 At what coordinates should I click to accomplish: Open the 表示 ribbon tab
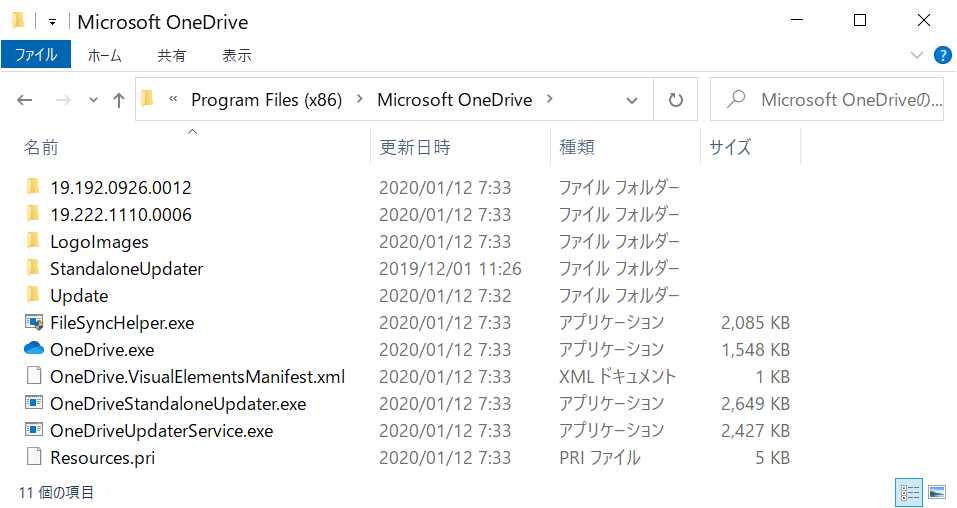[237, 56]
